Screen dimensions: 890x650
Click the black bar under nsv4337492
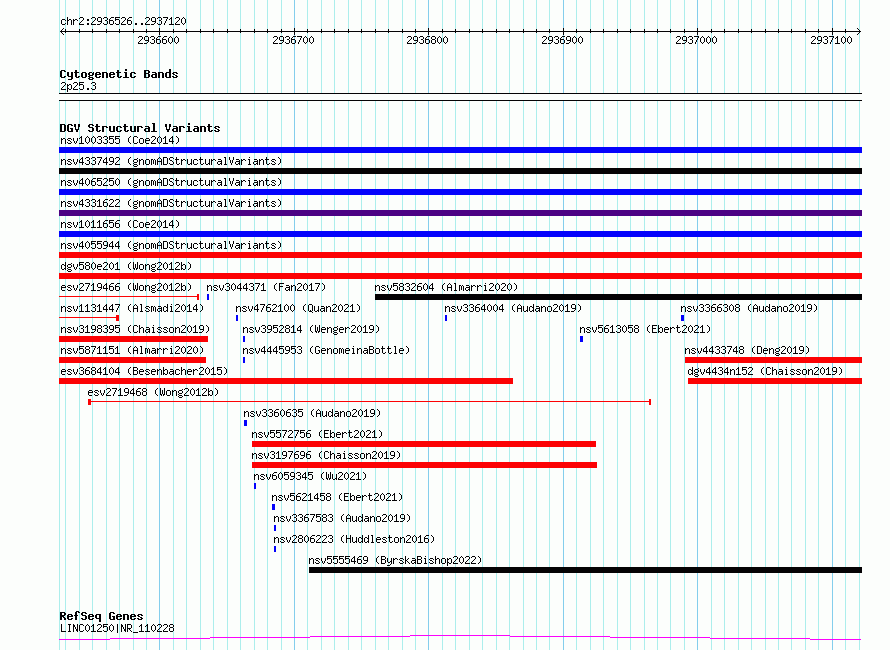[x=460, y=171]
